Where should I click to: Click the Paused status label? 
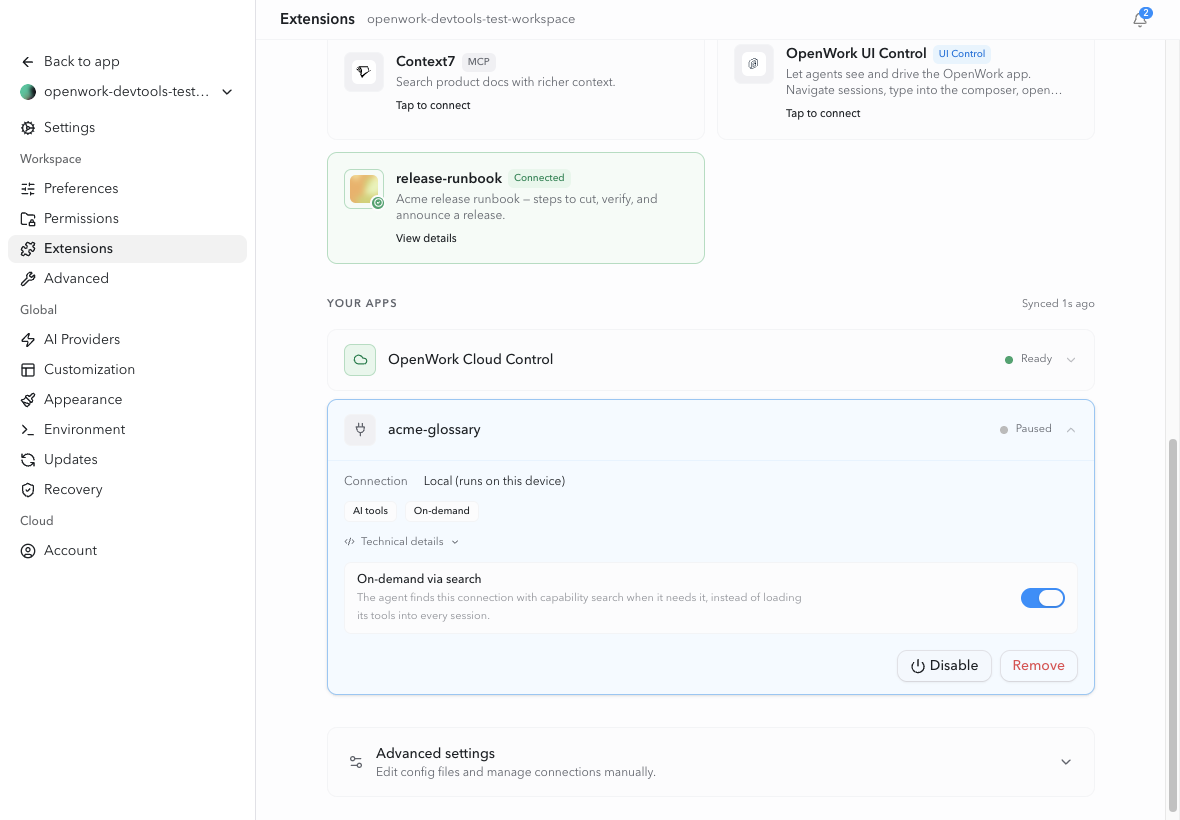(x=1033, y=429)
